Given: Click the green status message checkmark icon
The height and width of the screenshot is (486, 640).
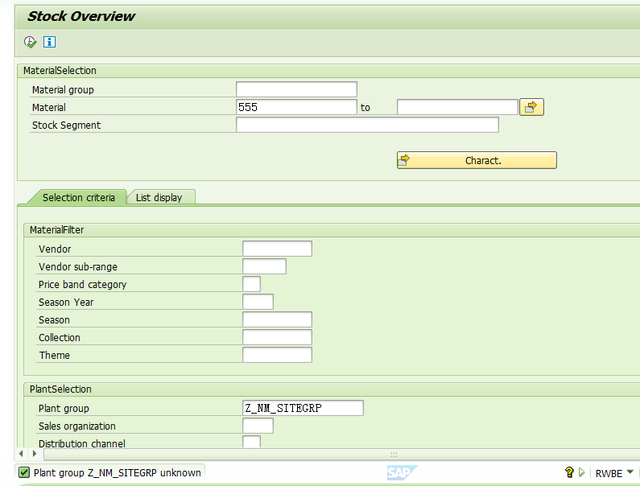Looking at the screenshot, I should click(24, 473).
